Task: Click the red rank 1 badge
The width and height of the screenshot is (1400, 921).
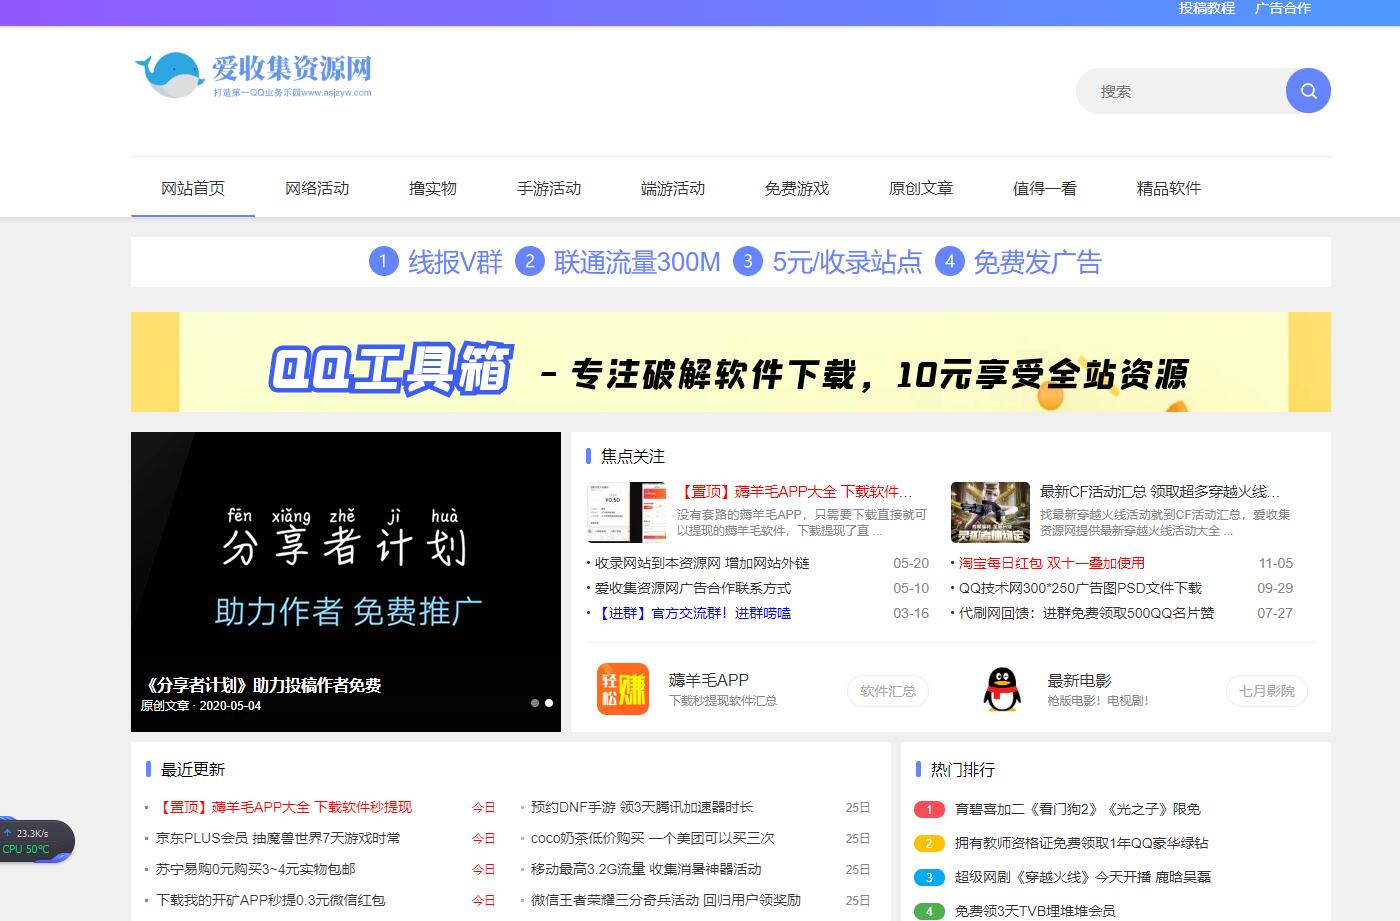Action: [x=929, y=810]
